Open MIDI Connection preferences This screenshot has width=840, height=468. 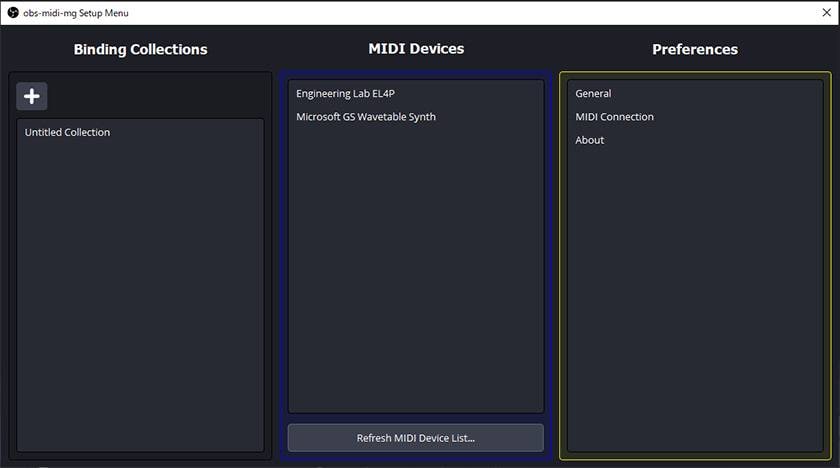click(x=614, y=117)
